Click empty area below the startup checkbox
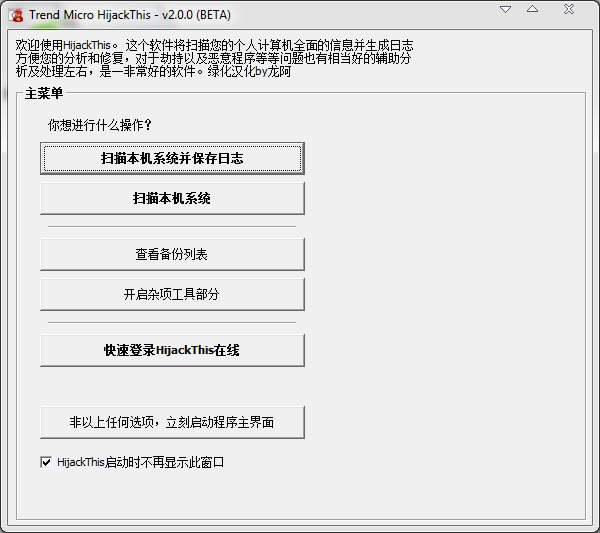Image resolution: width=600 pixels, height=533 pixels. pos(300,495)
